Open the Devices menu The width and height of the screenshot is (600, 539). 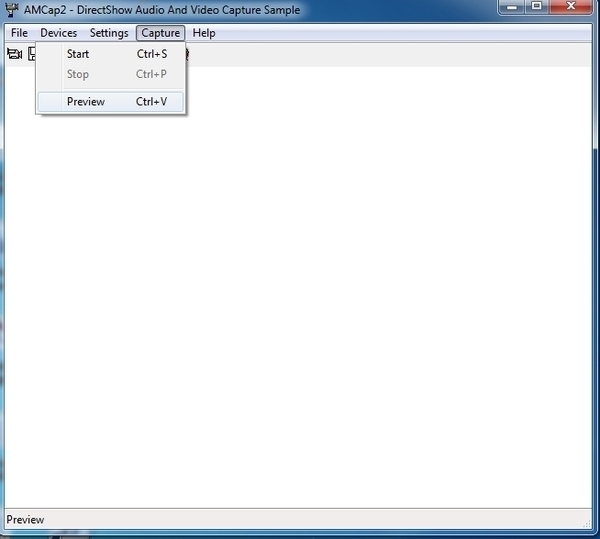pos(58,33)
